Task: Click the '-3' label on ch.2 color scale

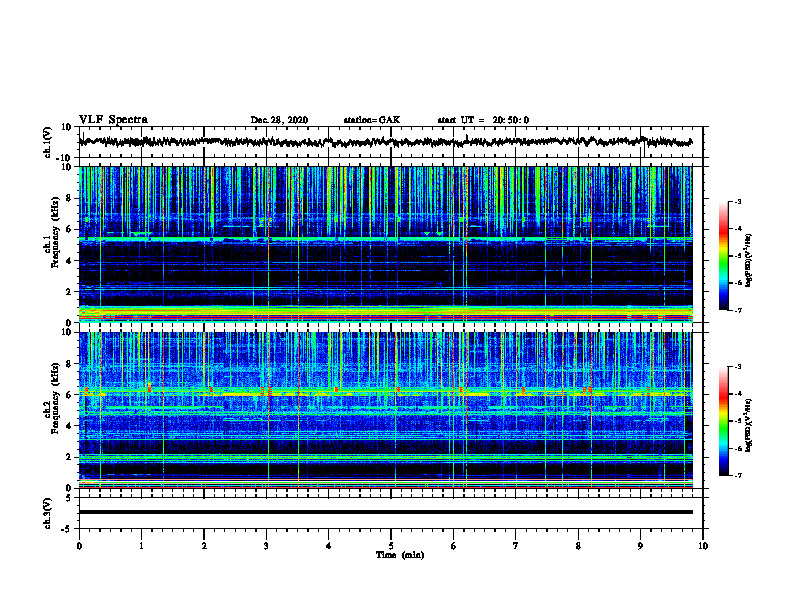Action: click(x=737, y=367)
